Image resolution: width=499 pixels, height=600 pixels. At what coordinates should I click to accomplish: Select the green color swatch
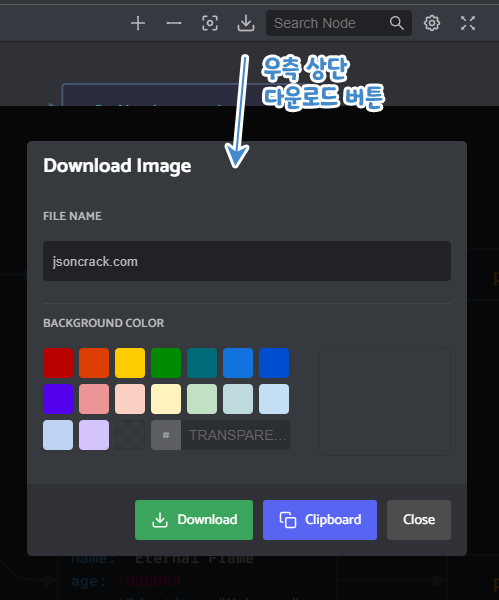tap(166, 363)
